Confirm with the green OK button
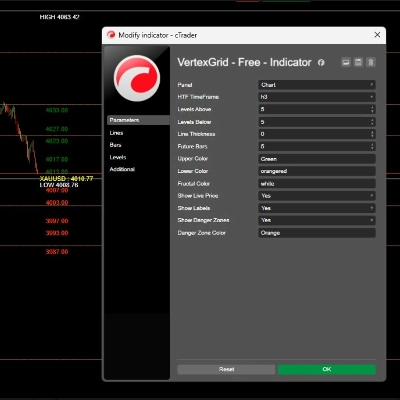 click(327, 369)
